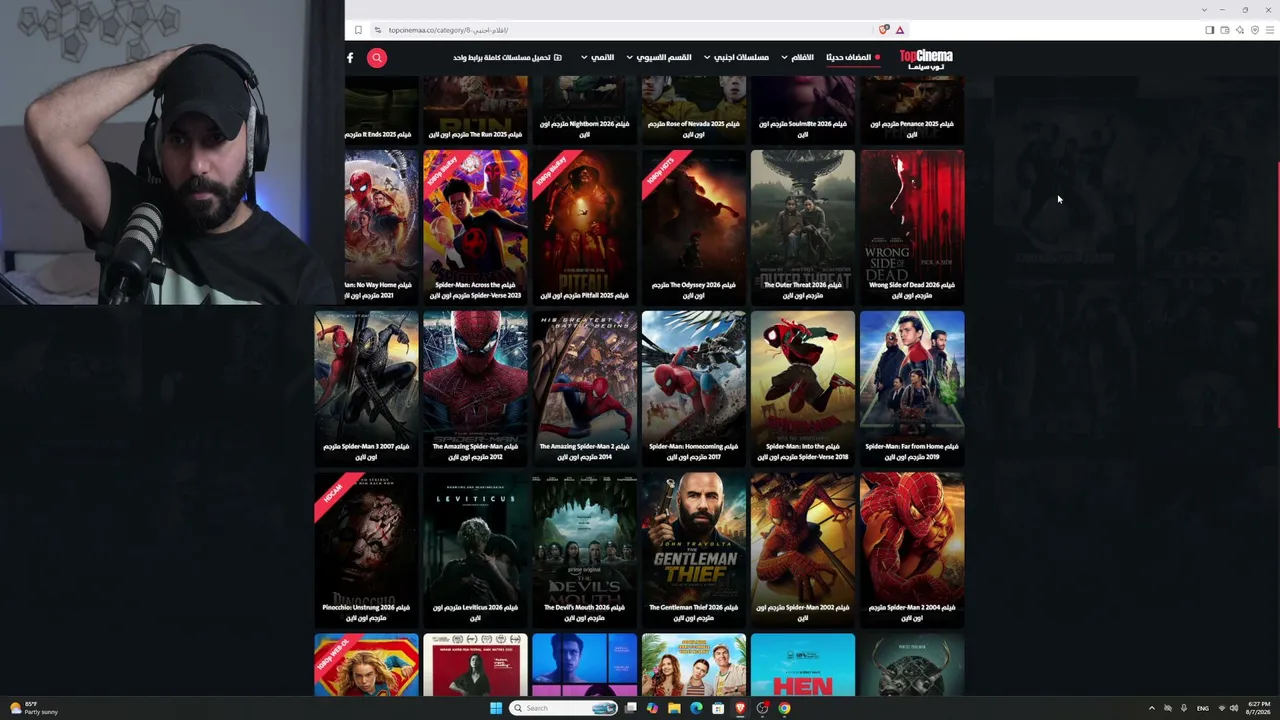The width and height of the screenshot is (1280, 720).
Task: Click the TopCinema logo
Action: click(x=926, y=59)
